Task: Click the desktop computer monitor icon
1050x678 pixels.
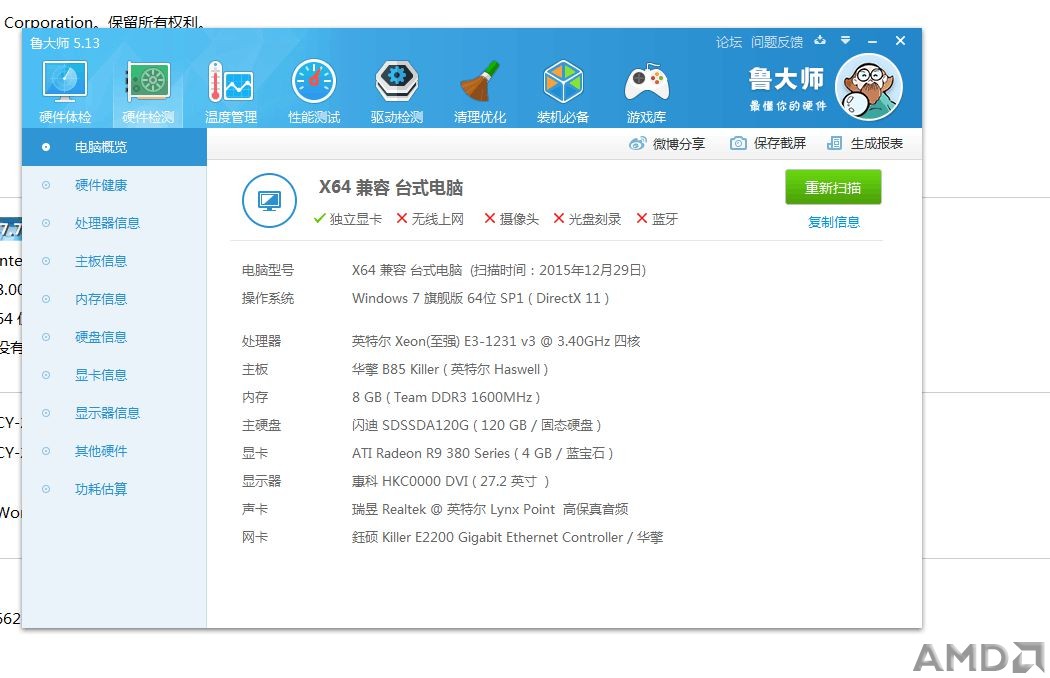Action: [x=269, y=200]
